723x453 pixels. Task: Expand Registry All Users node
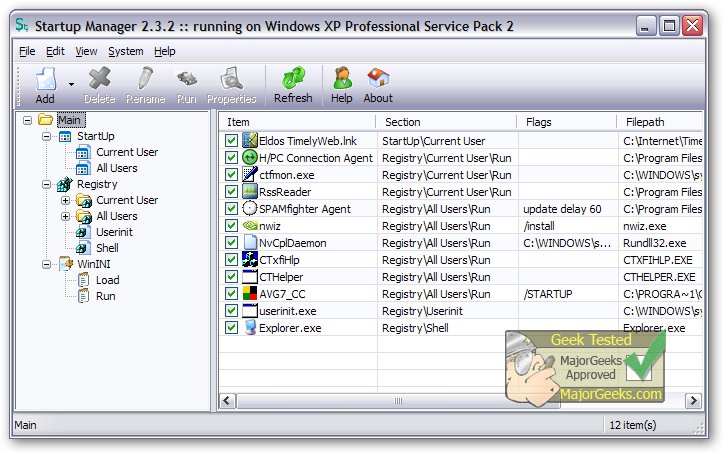point(65,216)
